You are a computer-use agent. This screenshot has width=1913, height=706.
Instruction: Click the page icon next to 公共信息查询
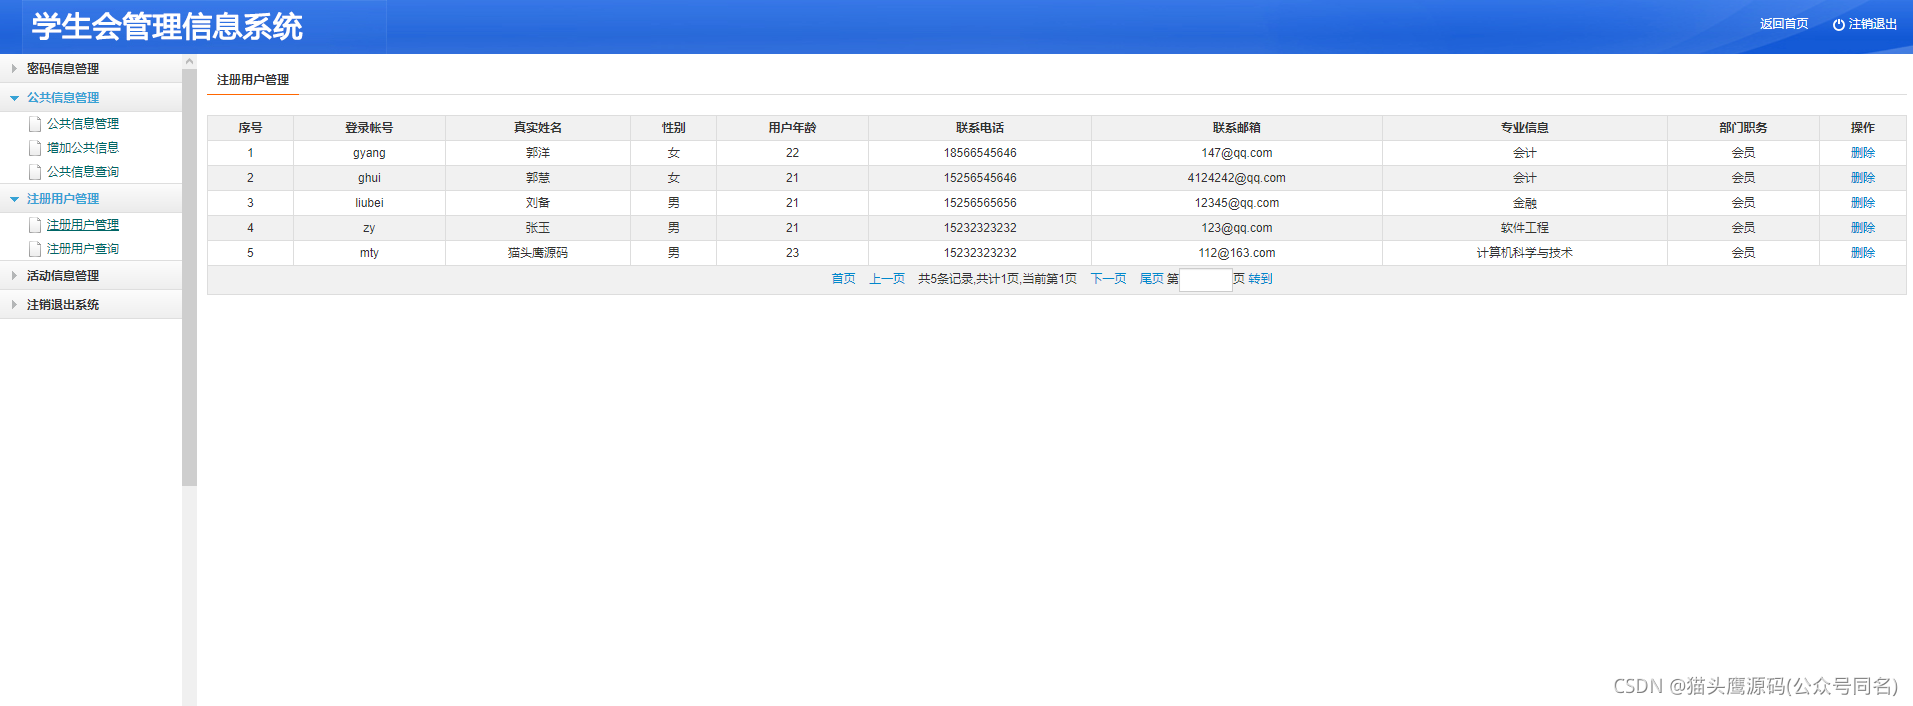(x=35, y=172)
